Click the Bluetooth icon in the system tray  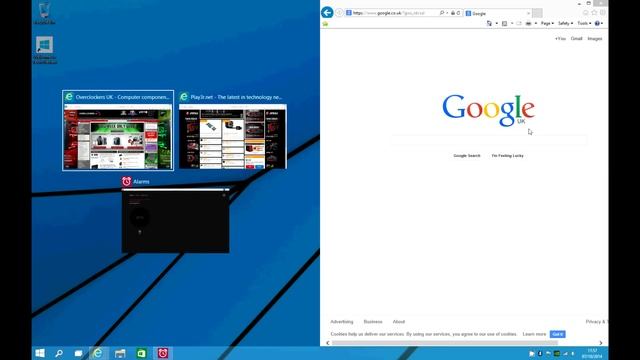click(x=540, y=353)
